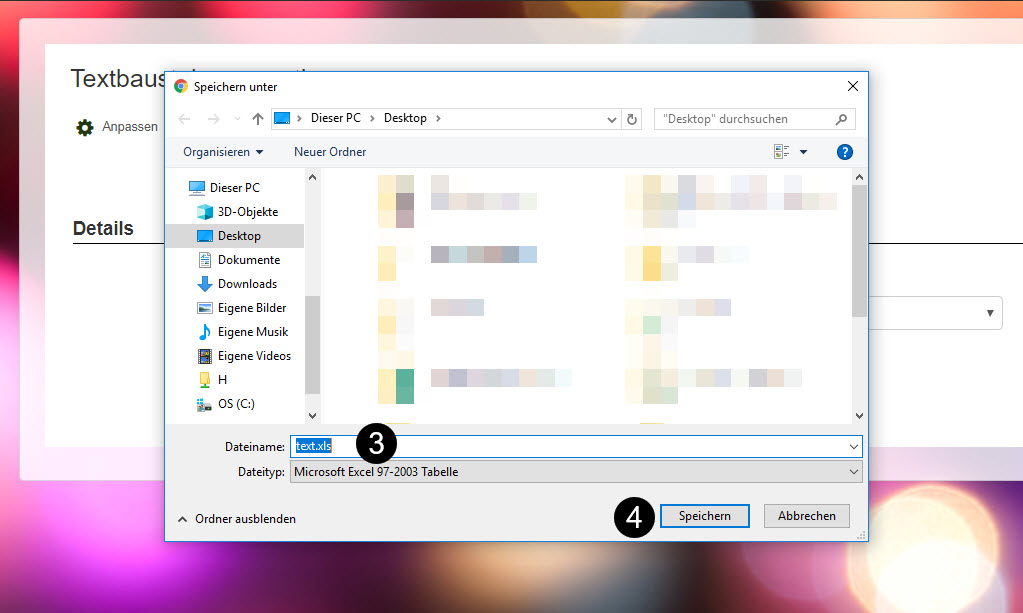Open the OS (C:) drive
1023x613 pixels.
pos(236,404)
